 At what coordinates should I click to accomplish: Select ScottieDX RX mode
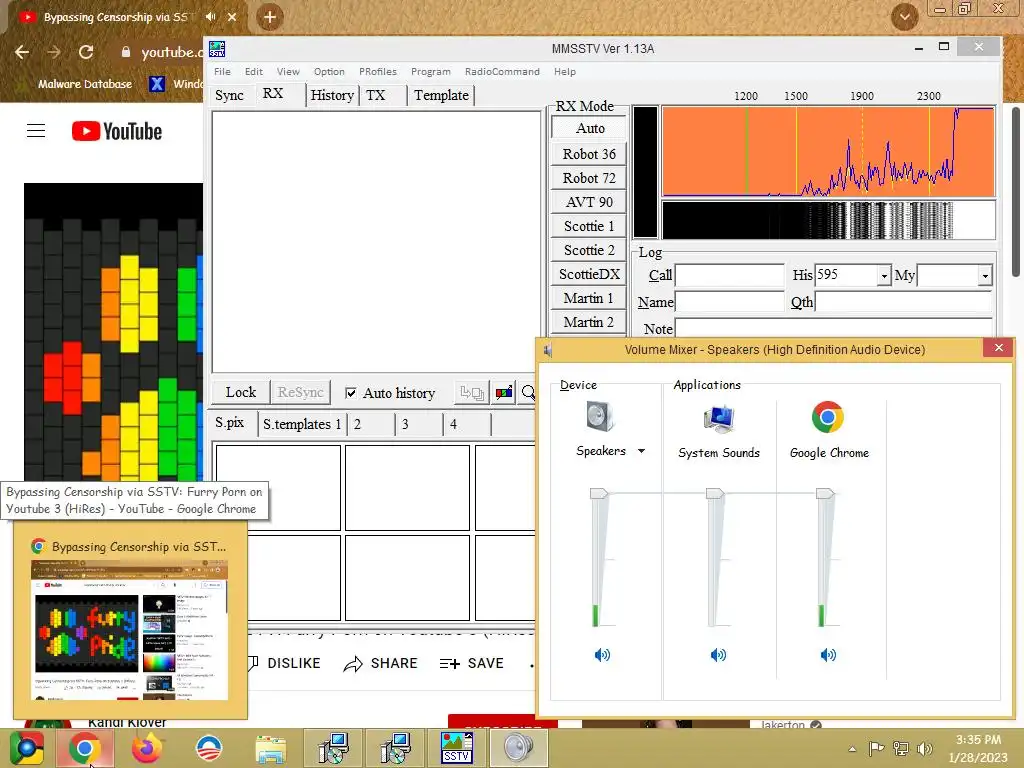[x=589, y=274]
